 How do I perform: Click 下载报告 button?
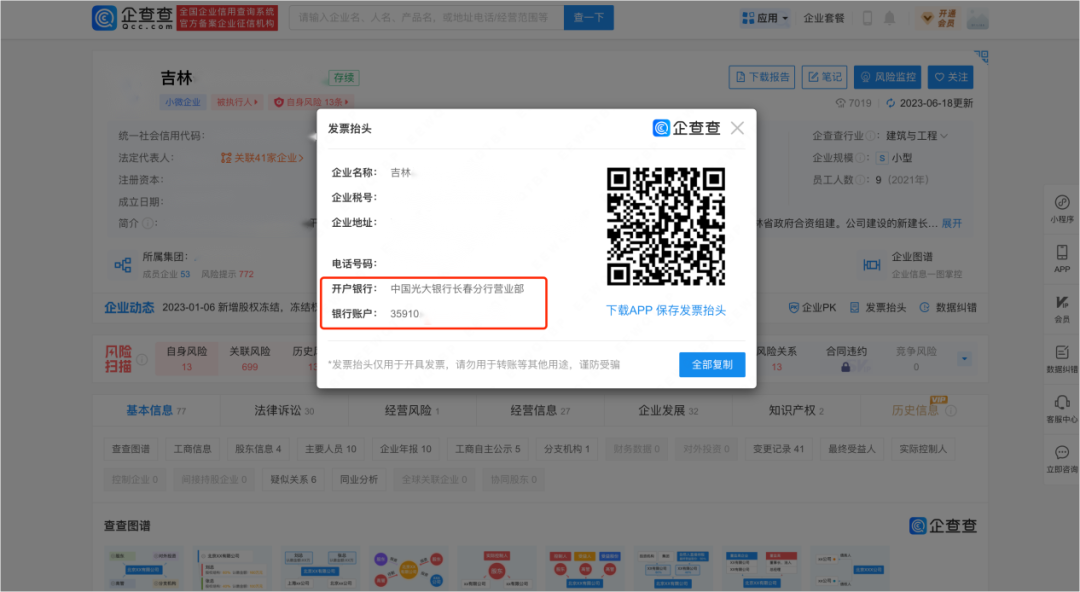click(x=762, y=77)
